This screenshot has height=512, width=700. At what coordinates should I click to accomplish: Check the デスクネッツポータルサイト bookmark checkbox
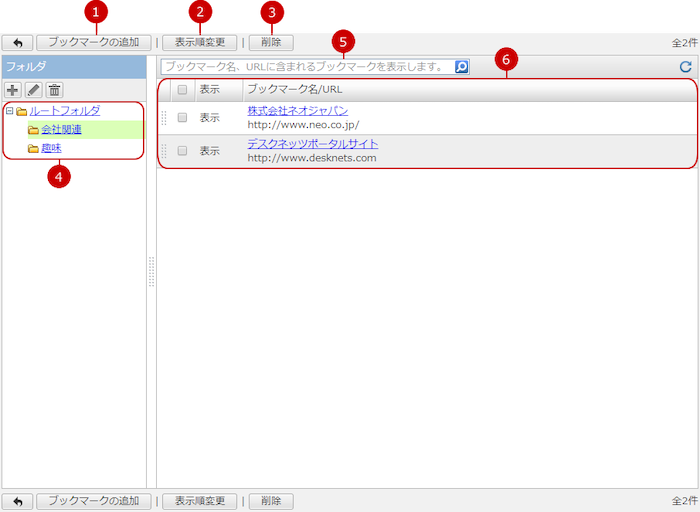pyautogui.click(x=182, y=151)
